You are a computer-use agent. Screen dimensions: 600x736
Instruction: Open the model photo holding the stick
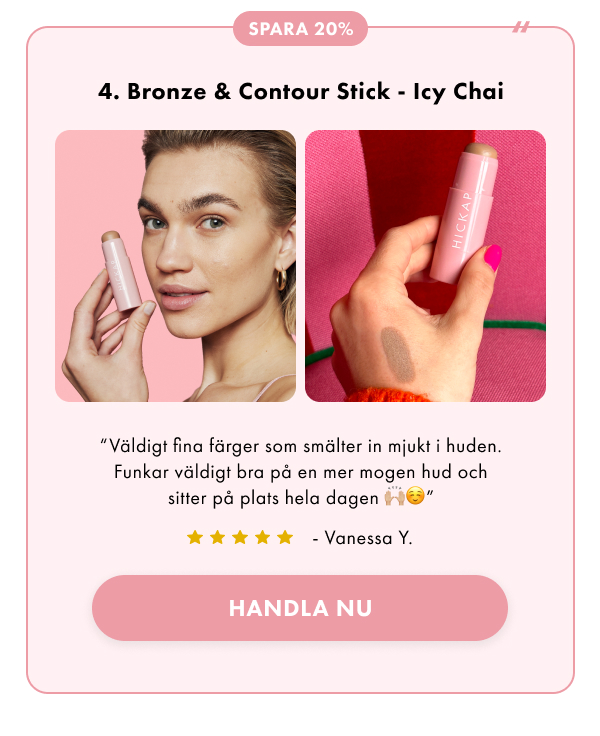(176, 266)
